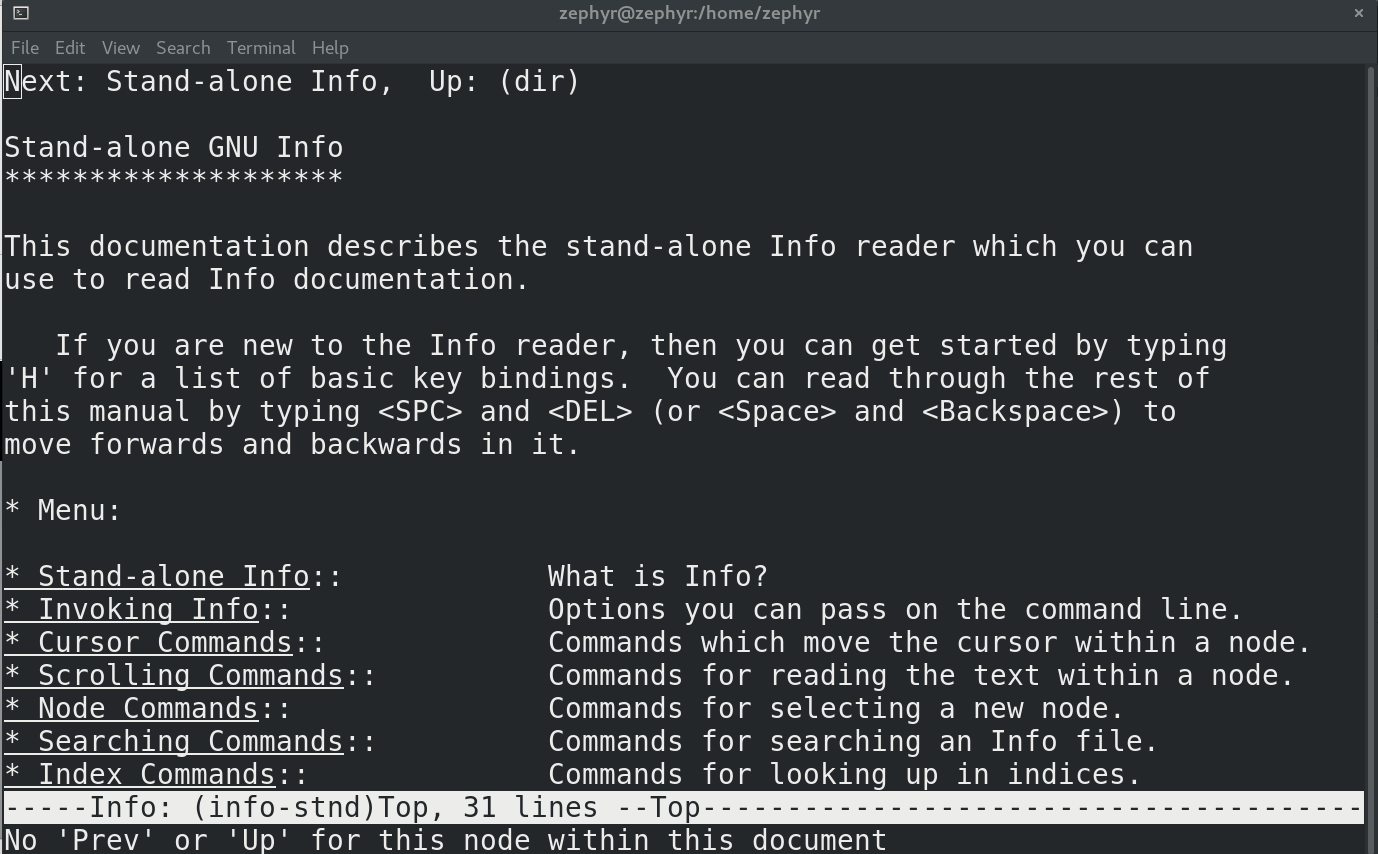Image resolution: width=1378 pixels, height=854 pixels.
Task: Open the Help menu
Action: (x=330, y=48)
